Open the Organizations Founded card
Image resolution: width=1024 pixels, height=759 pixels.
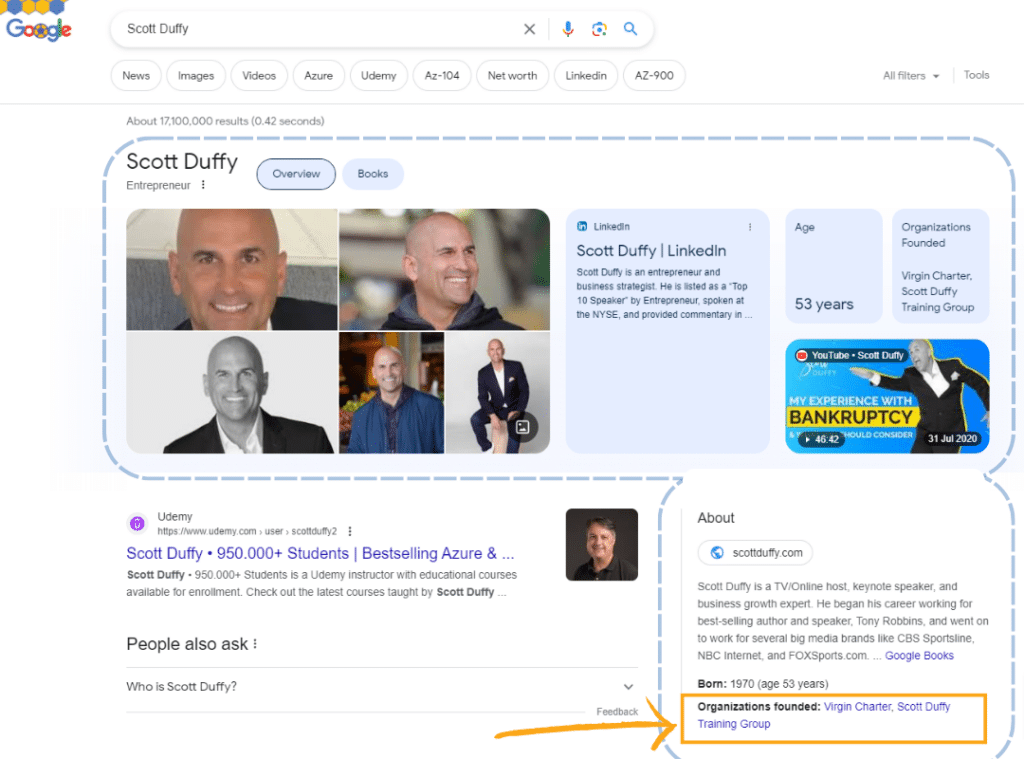click(940, 266)
